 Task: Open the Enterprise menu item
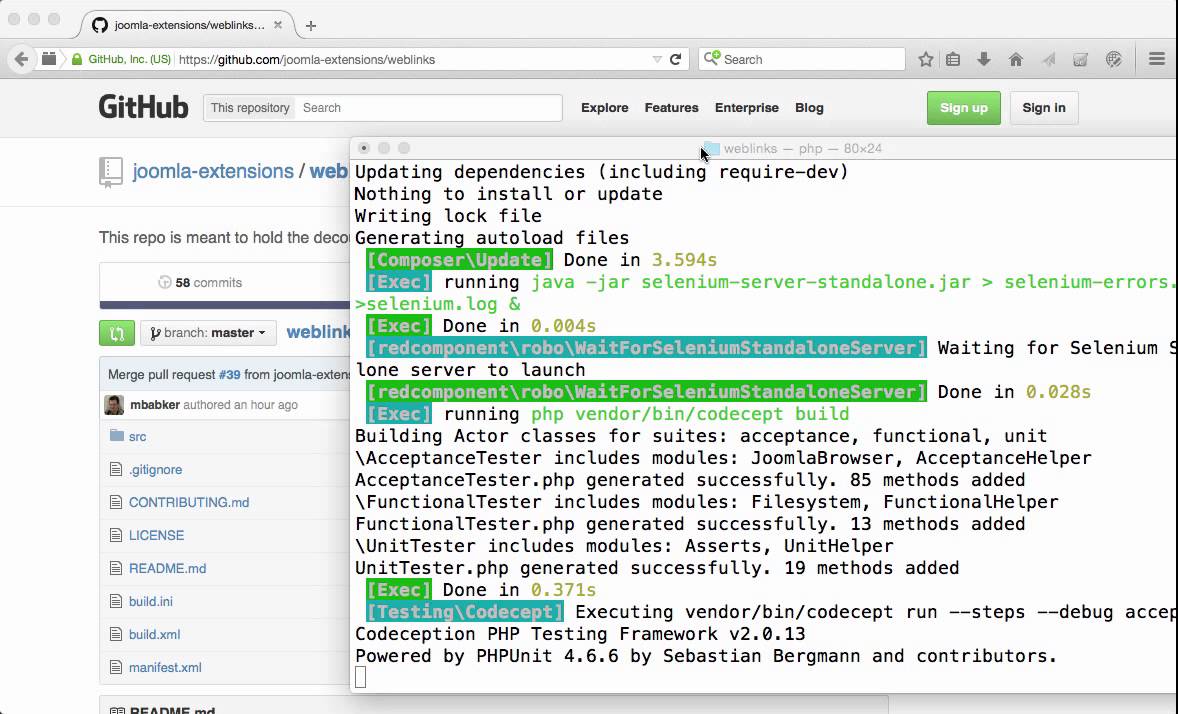click(747, 107)
